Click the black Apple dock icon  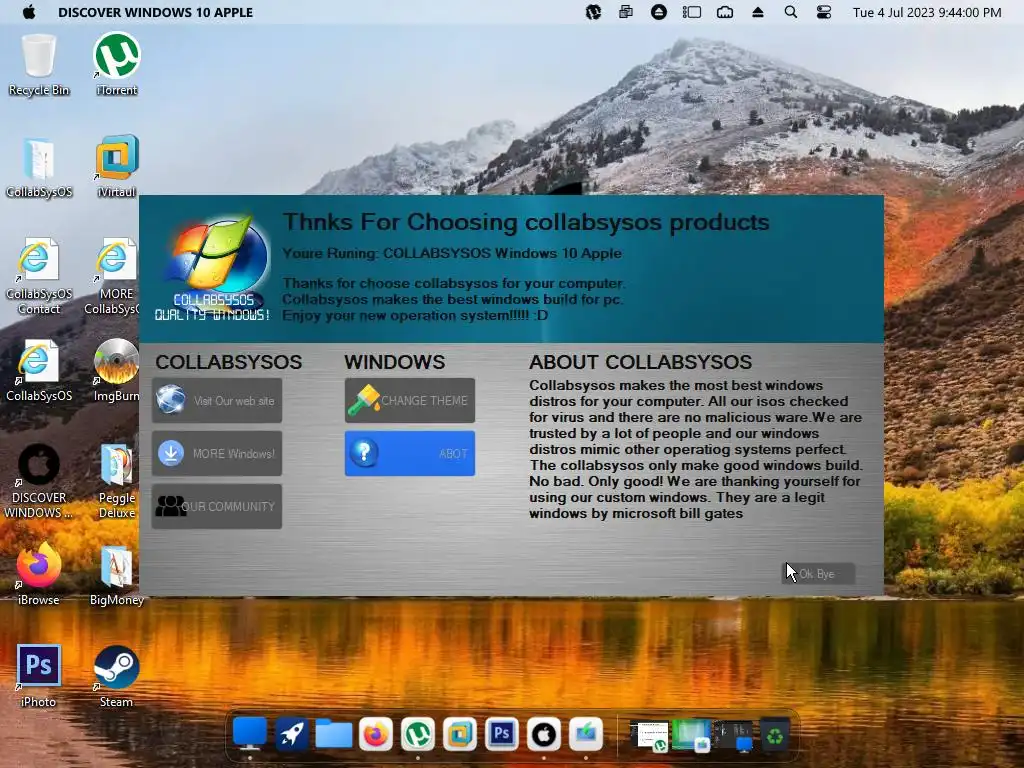click(x=544, y=735)
